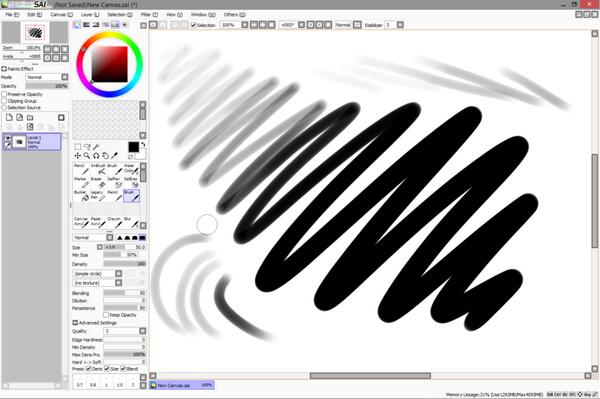Select the Paper Acryl brush
The image size is (600, 399).
[98, 222]
